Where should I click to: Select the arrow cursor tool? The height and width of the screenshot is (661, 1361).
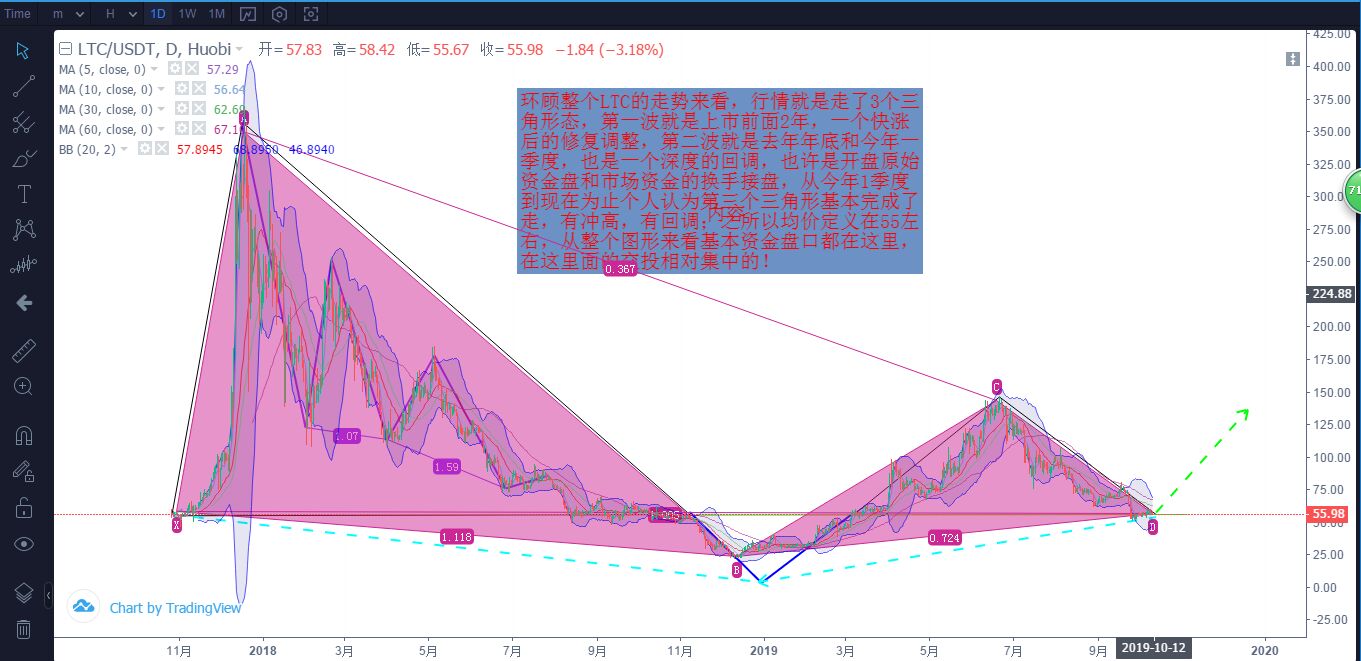point(23,51)
